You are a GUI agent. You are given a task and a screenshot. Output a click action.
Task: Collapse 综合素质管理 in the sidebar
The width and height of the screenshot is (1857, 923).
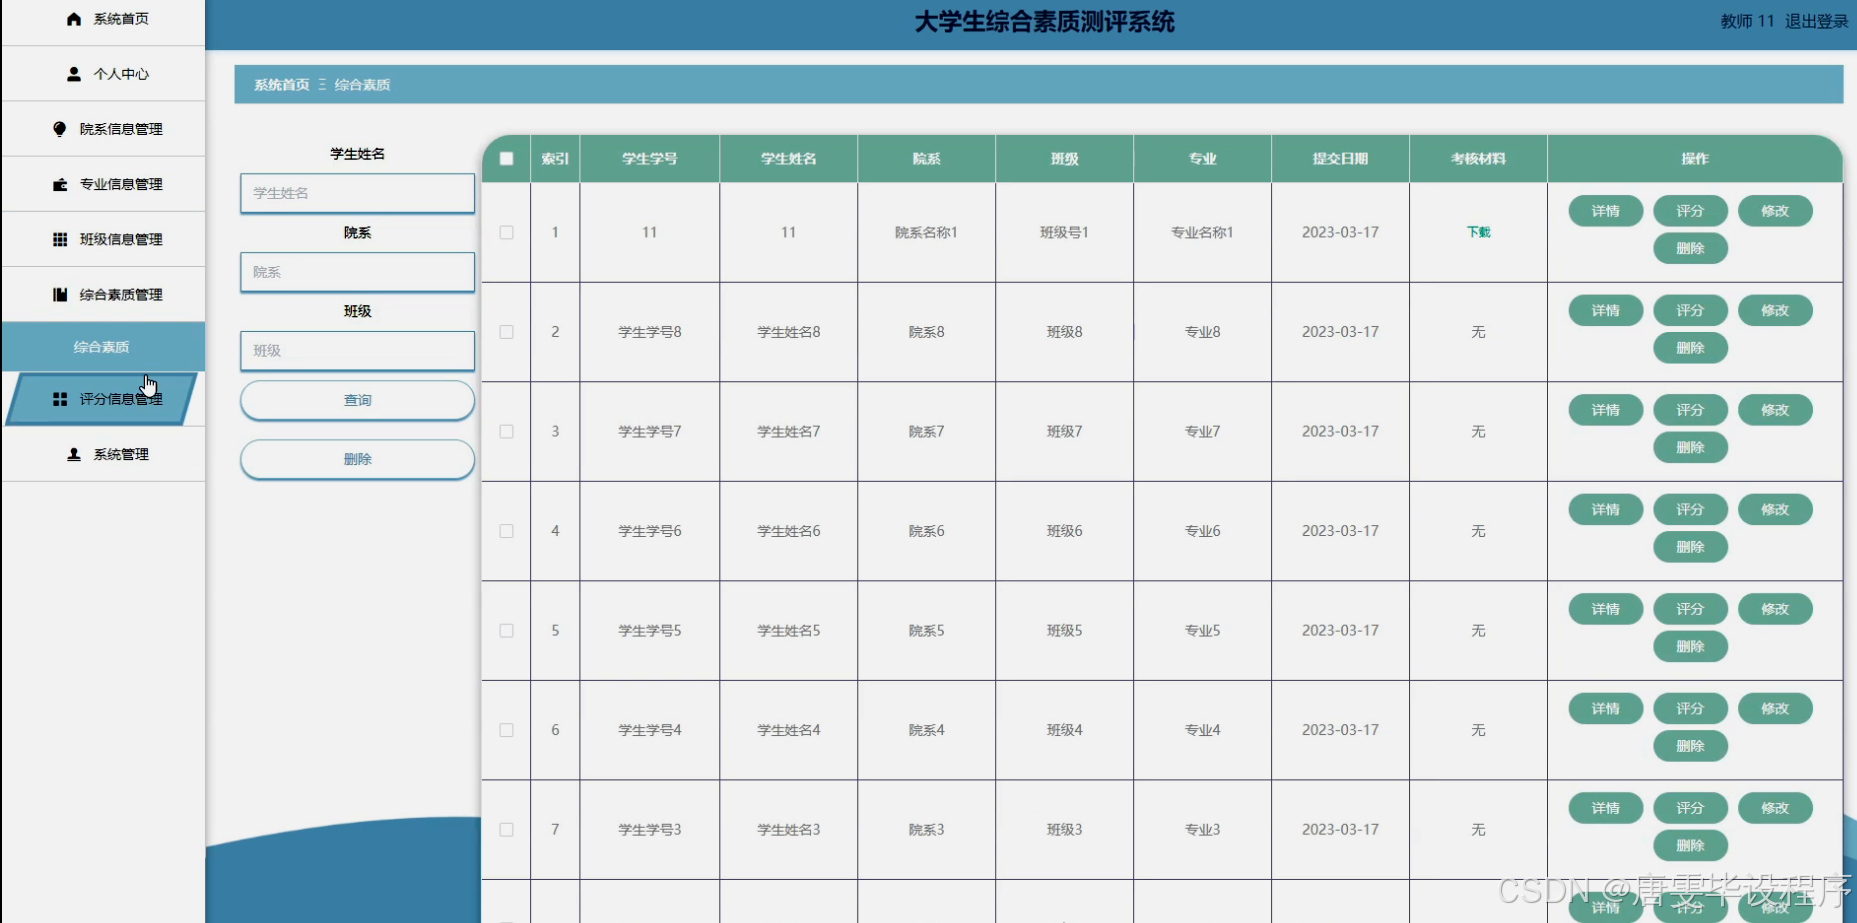tap(103, 294)
